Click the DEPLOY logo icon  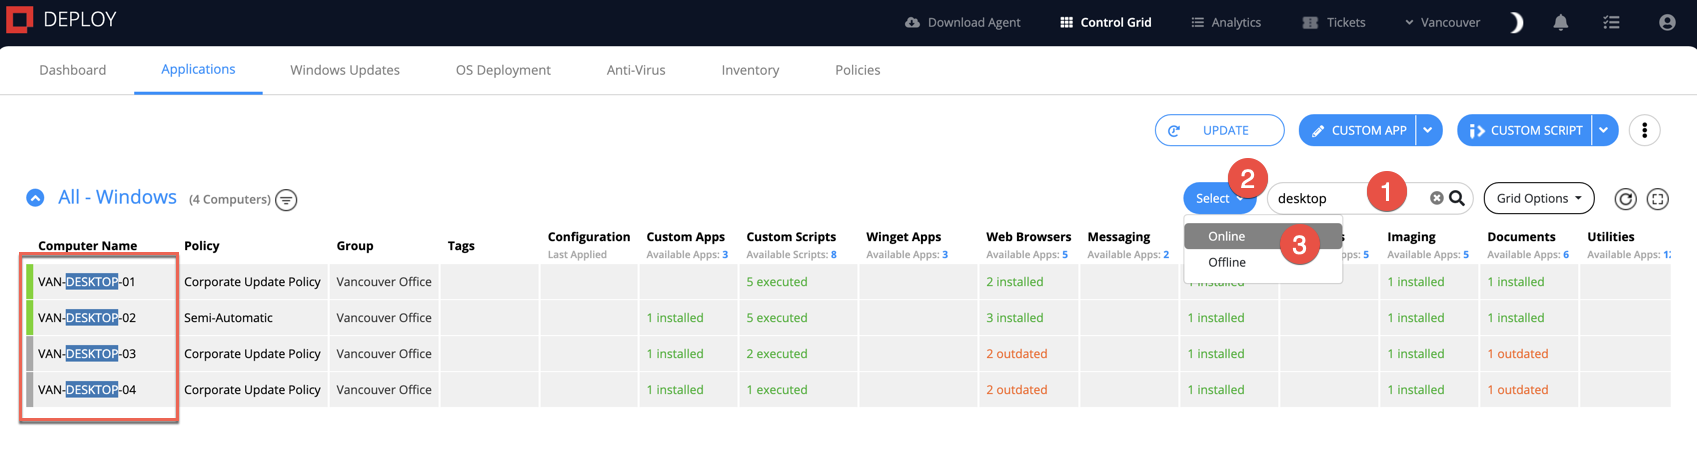coord(19,19)
